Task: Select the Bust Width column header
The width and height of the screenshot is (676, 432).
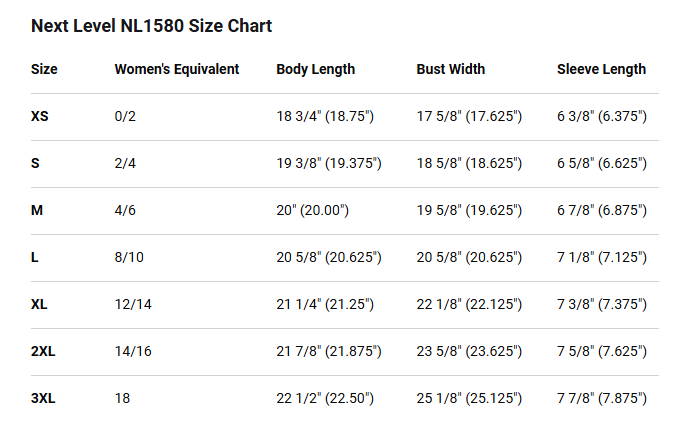Action: (x=451, y=69)
